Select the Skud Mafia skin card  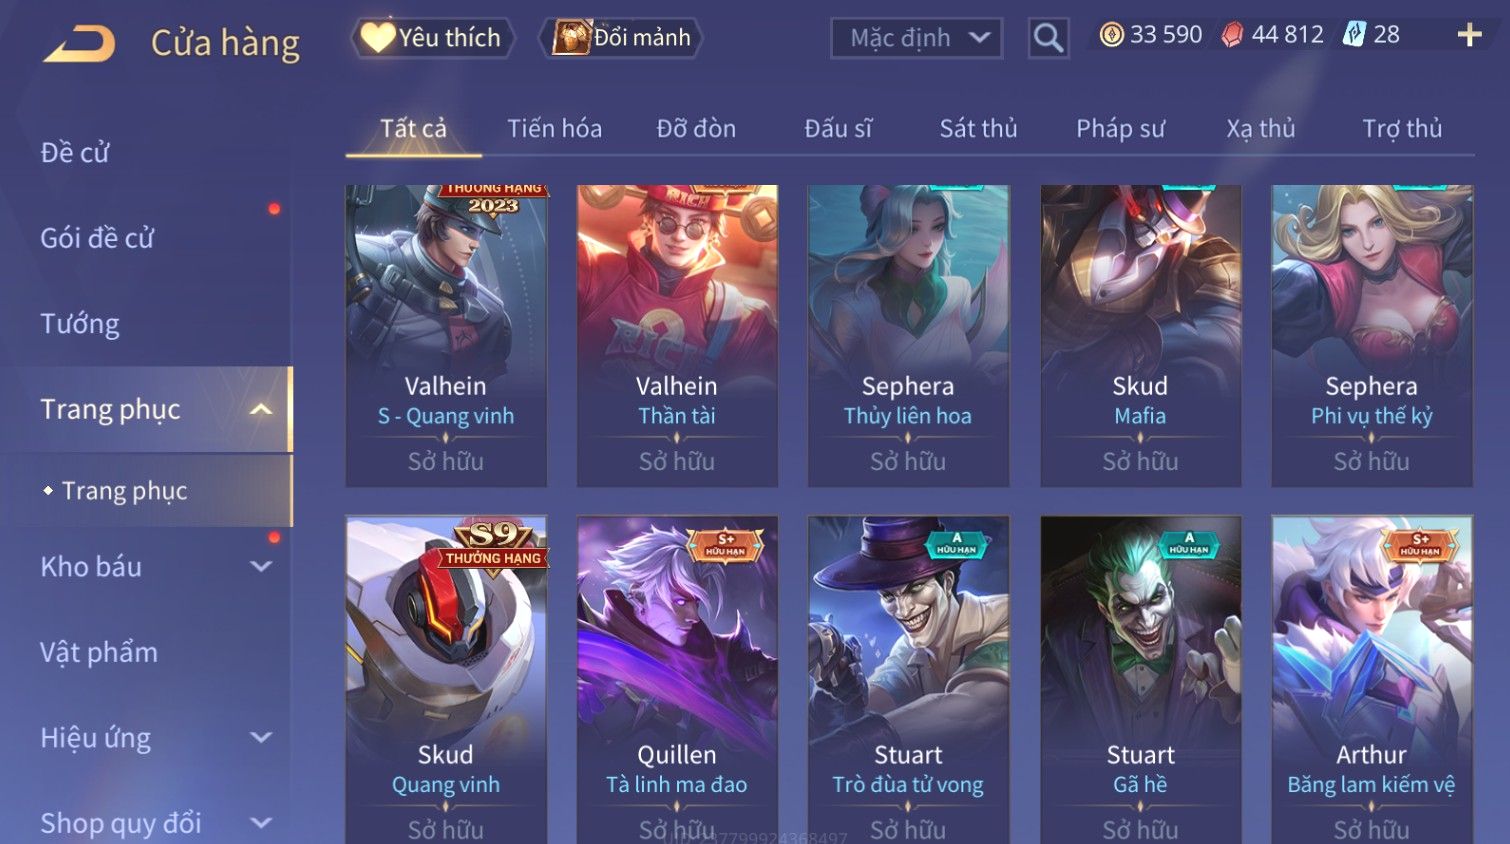click(x=1140, y=336)
